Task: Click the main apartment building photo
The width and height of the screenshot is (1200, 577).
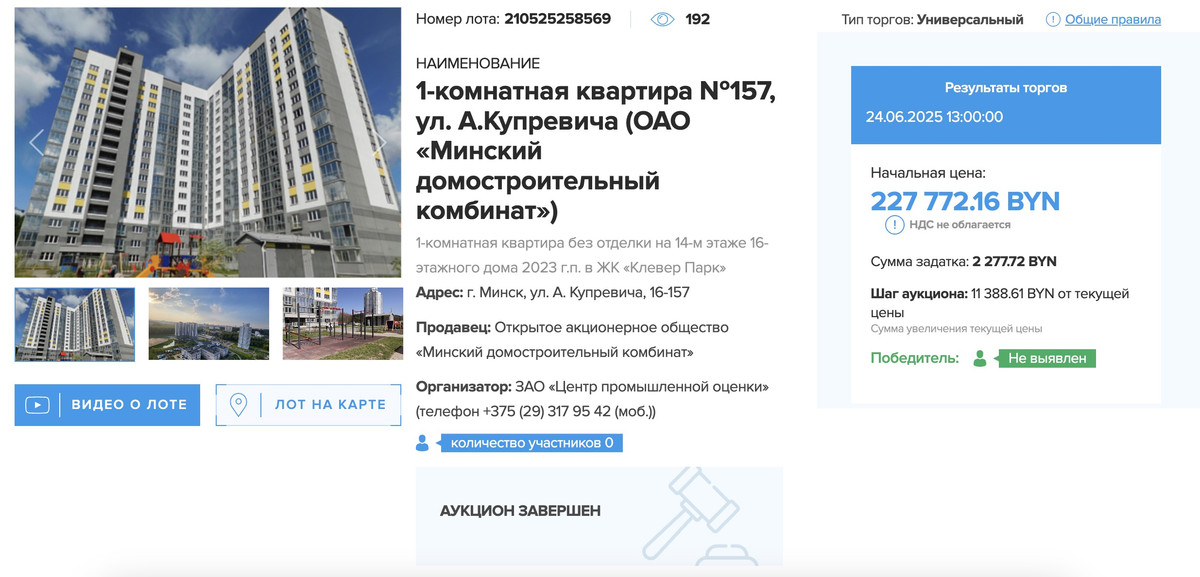Action: (208, 142)
